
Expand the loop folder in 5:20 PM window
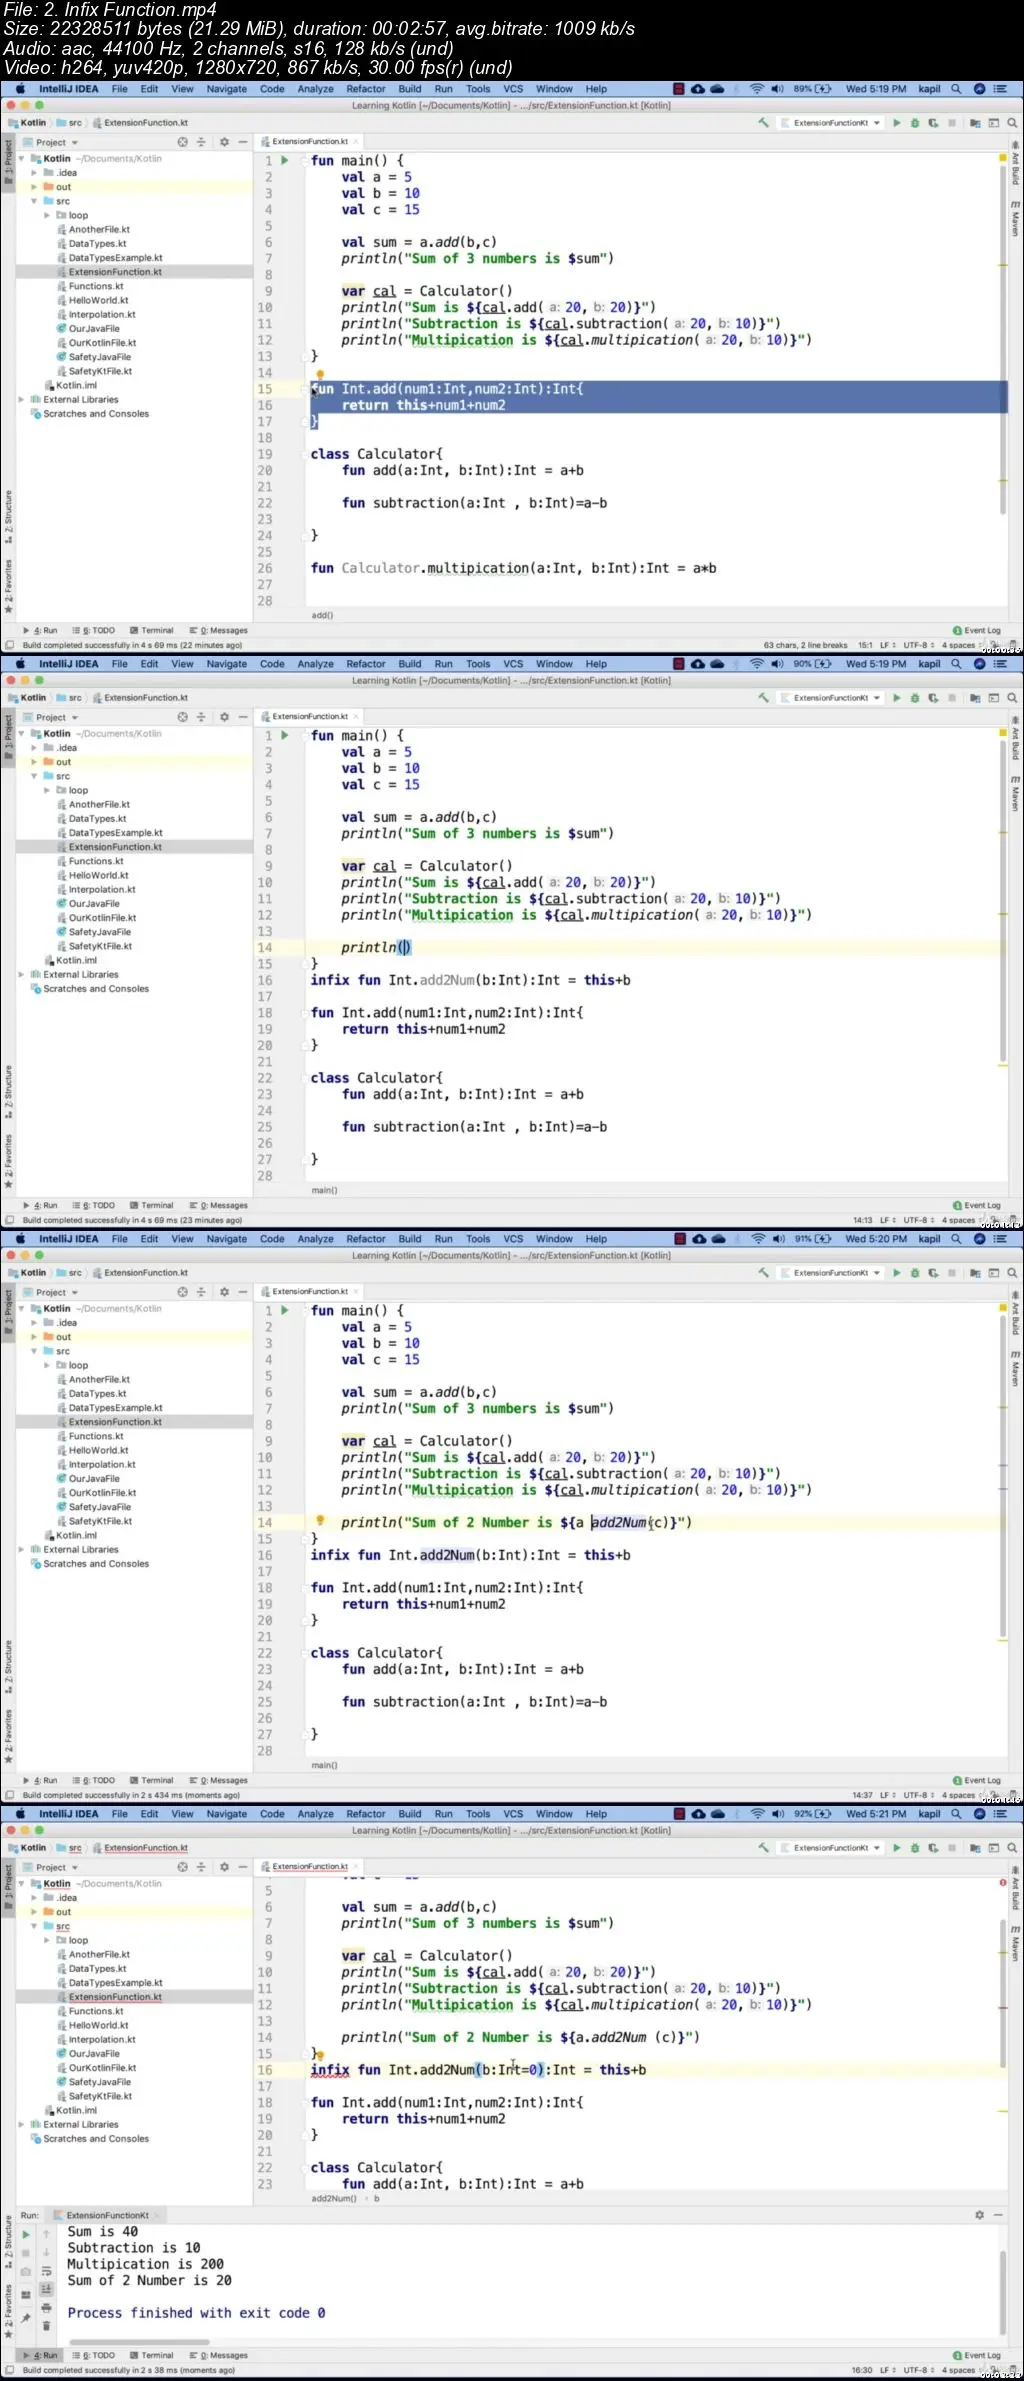point(47,1365)
